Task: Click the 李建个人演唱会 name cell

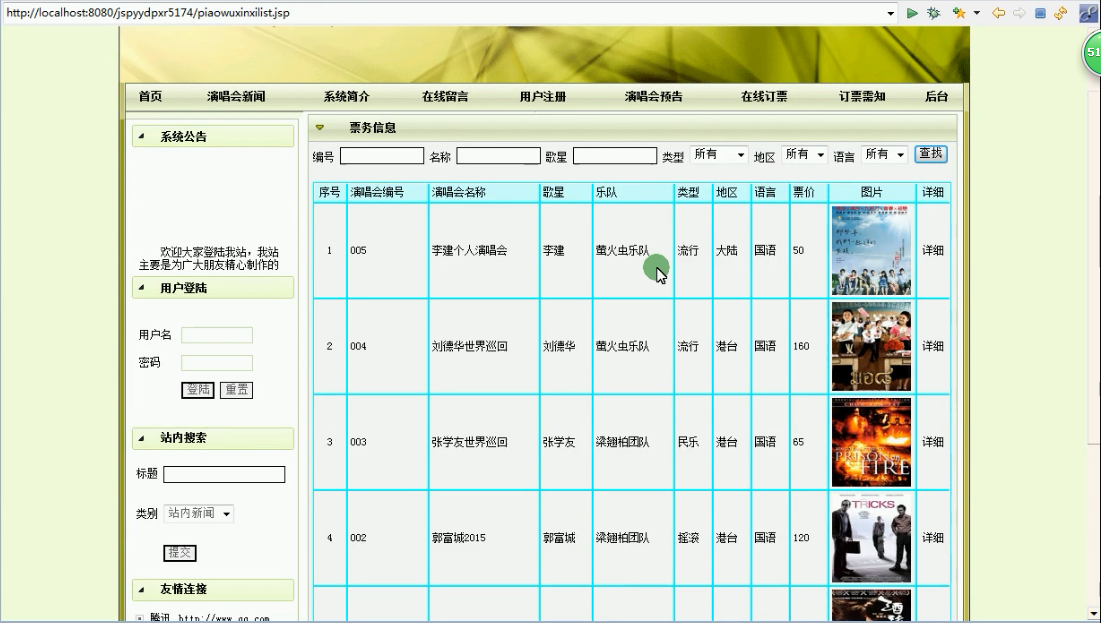Action: pos(484,251)
